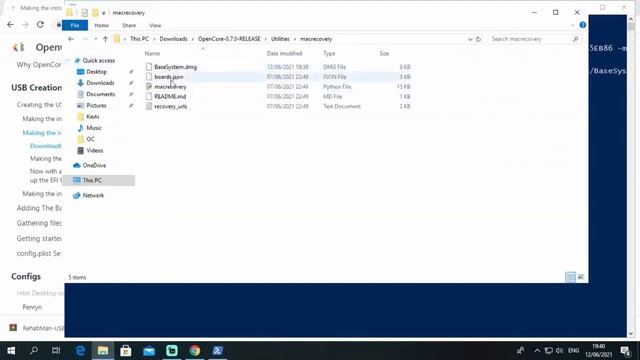
Task: Go back in File Explorer
Action: click(71, 39)
